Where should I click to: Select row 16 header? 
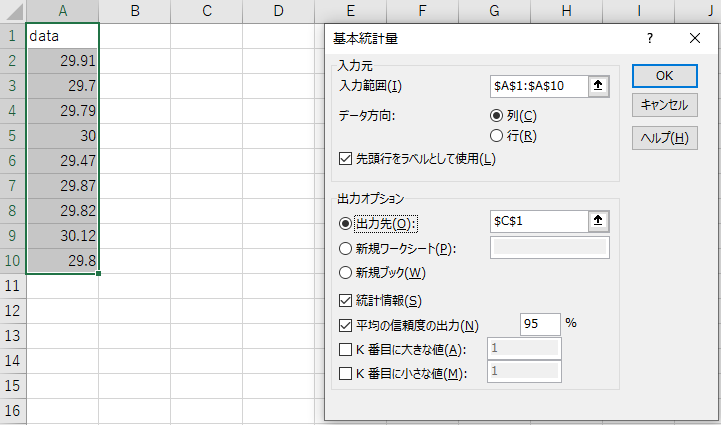[12, 410]
